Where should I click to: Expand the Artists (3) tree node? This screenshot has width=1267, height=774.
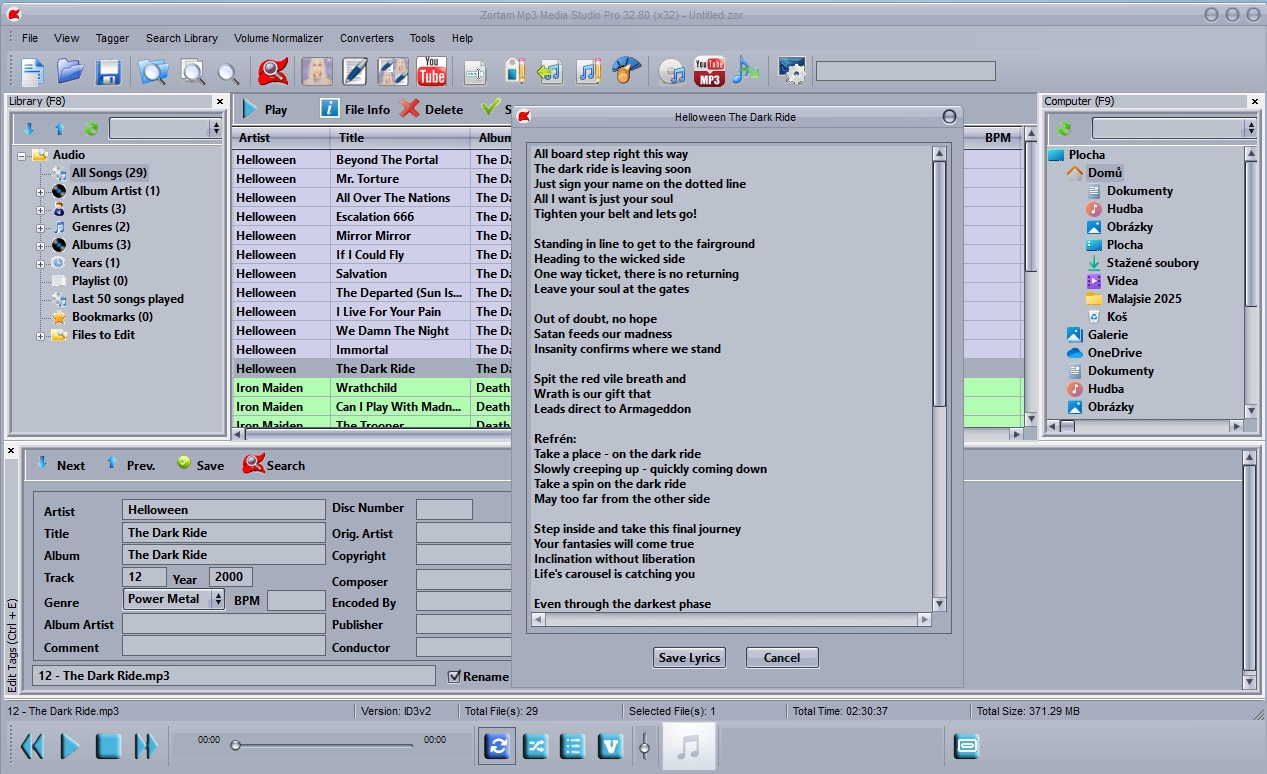[x=41, y=209]
